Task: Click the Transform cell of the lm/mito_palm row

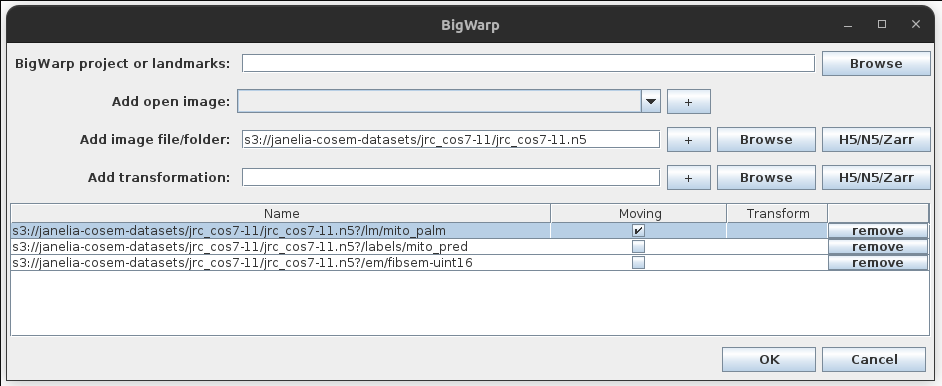Action: [x=777, y=231]
